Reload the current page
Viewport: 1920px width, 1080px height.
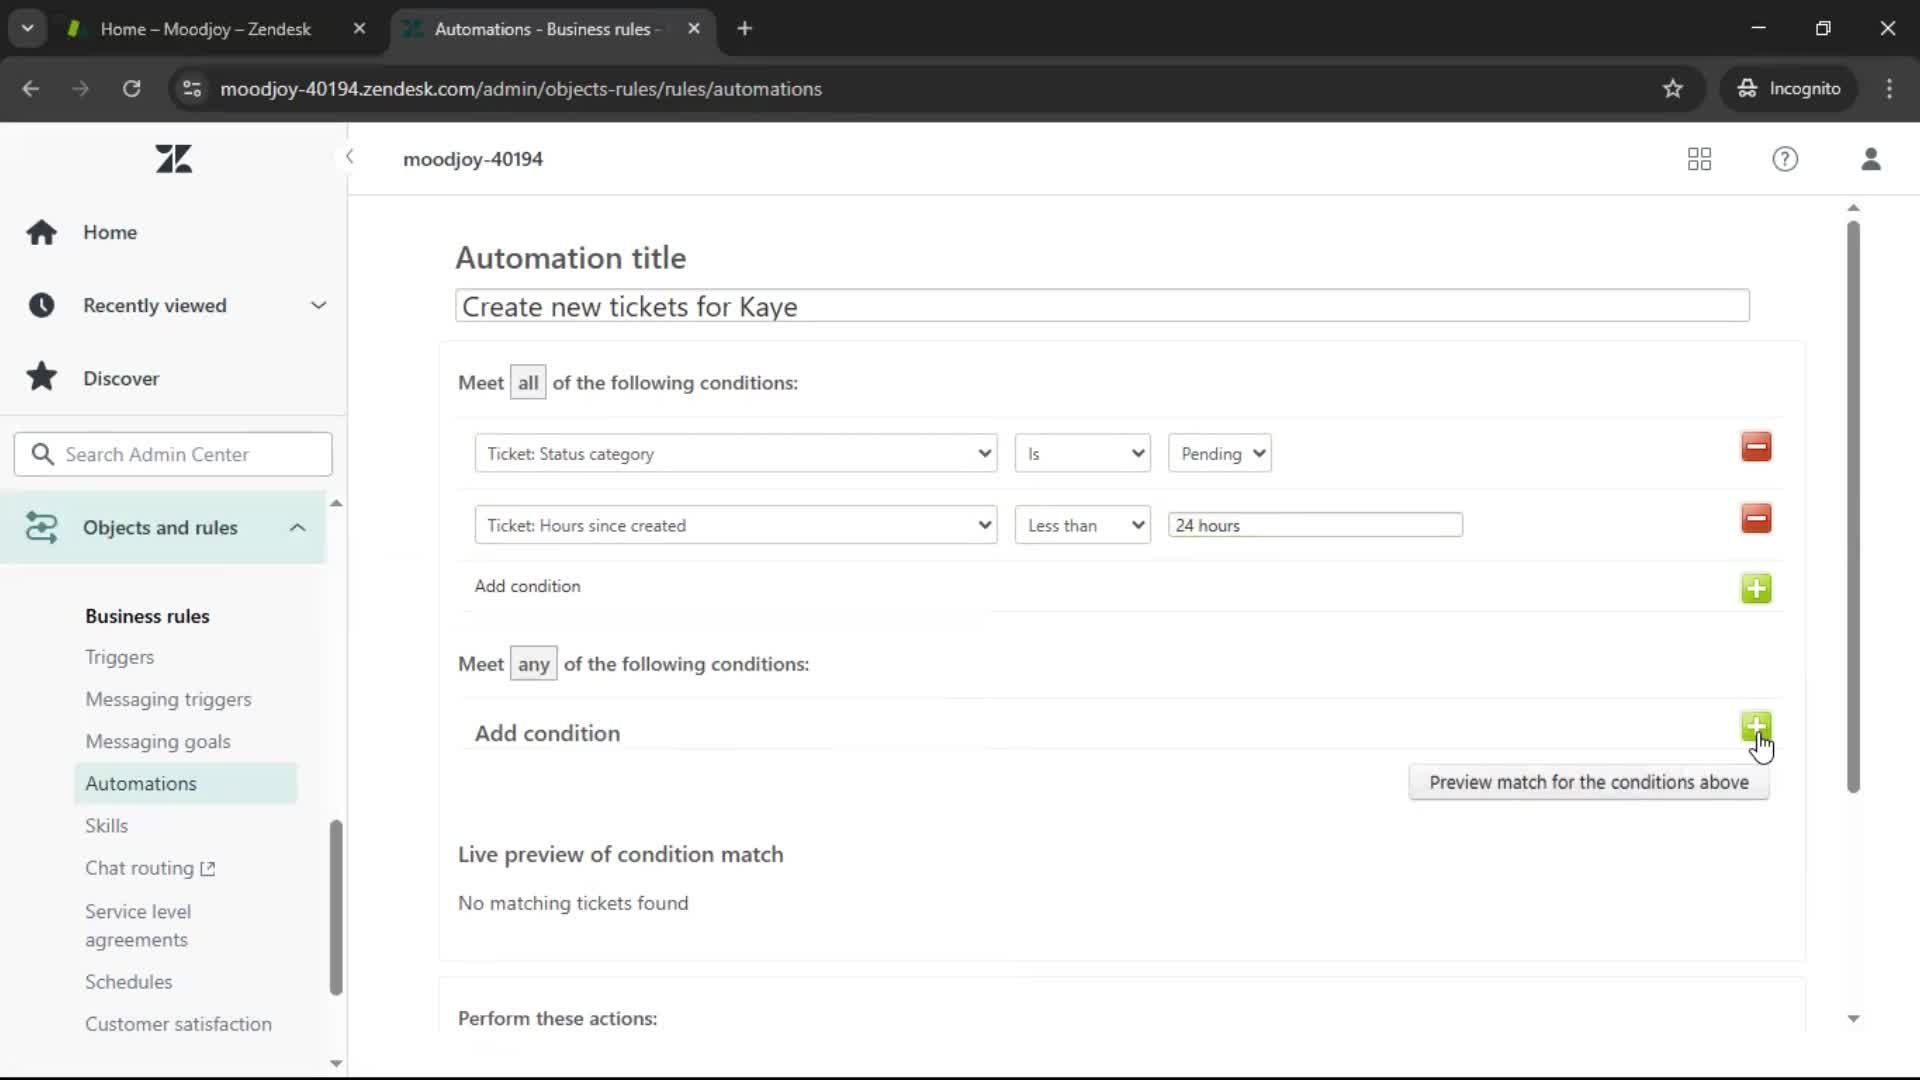(131, 88)
